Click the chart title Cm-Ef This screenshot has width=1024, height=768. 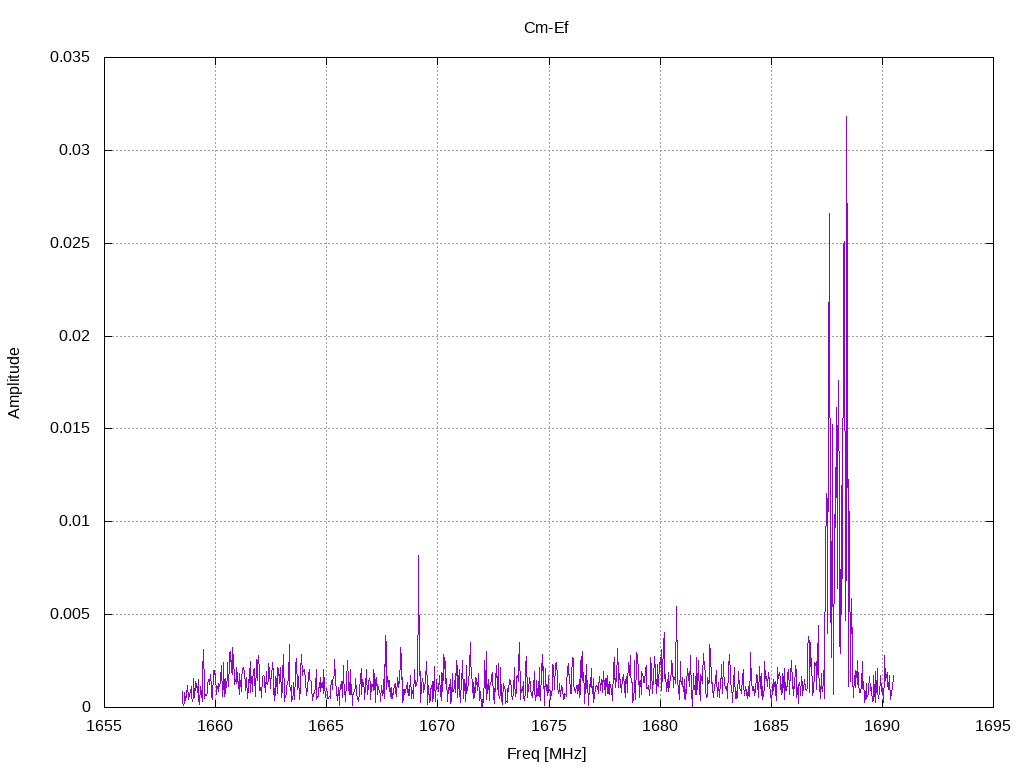click(x=546, y=28)
